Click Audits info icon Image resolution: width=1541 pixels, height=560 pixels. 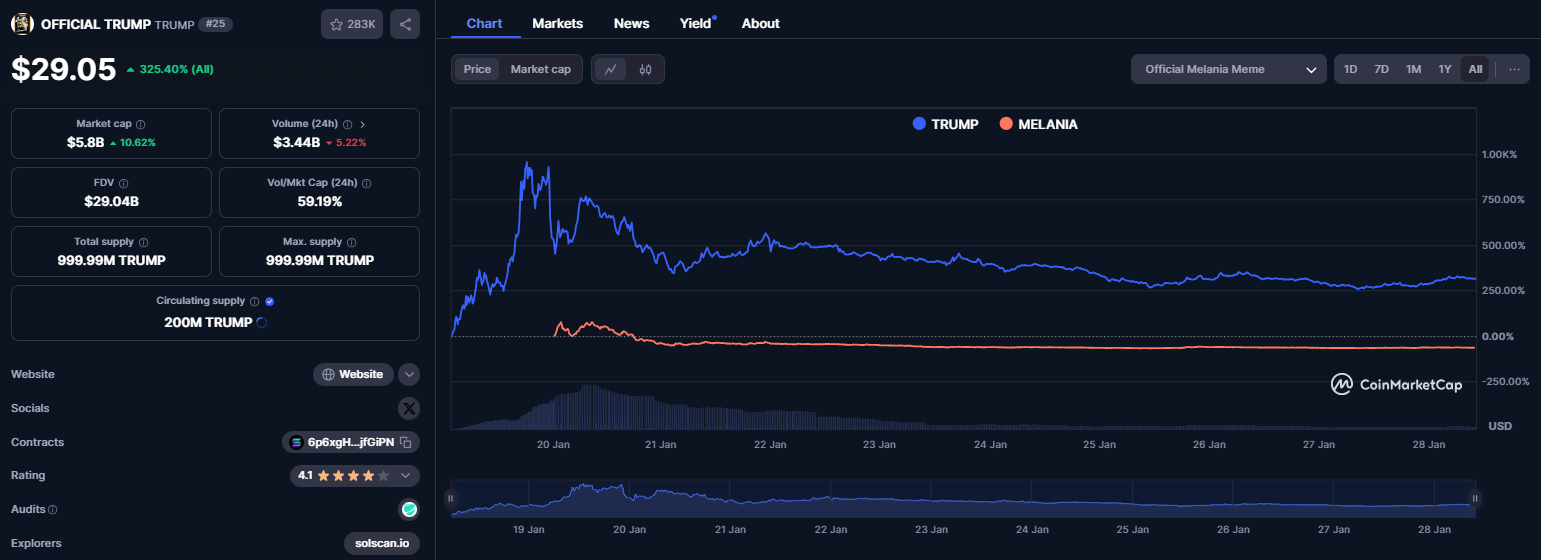(x=52, y=510)
